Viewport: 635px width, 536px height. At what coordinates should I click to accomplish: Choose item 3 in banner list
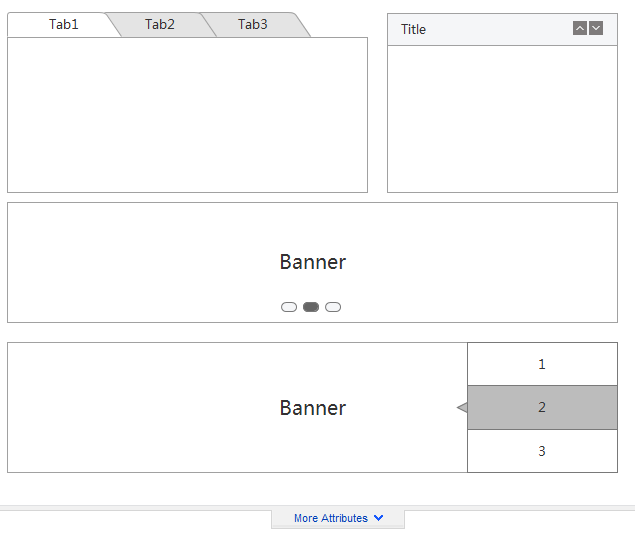pyautogui.click(x=542, y=451)
